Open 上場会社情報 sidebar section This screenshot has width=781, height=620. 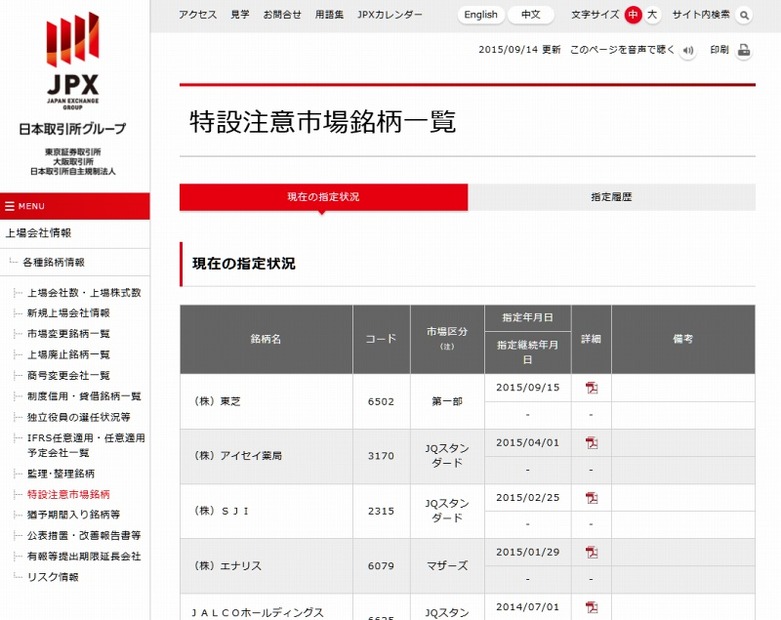pyautogui.click(x=38, y=233)
